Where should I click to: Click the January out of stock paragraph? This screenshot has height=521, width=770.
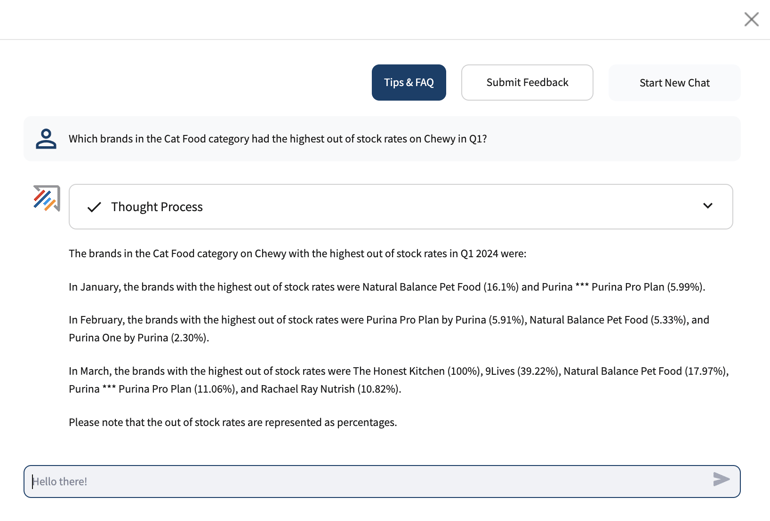[x=387, y=287]
